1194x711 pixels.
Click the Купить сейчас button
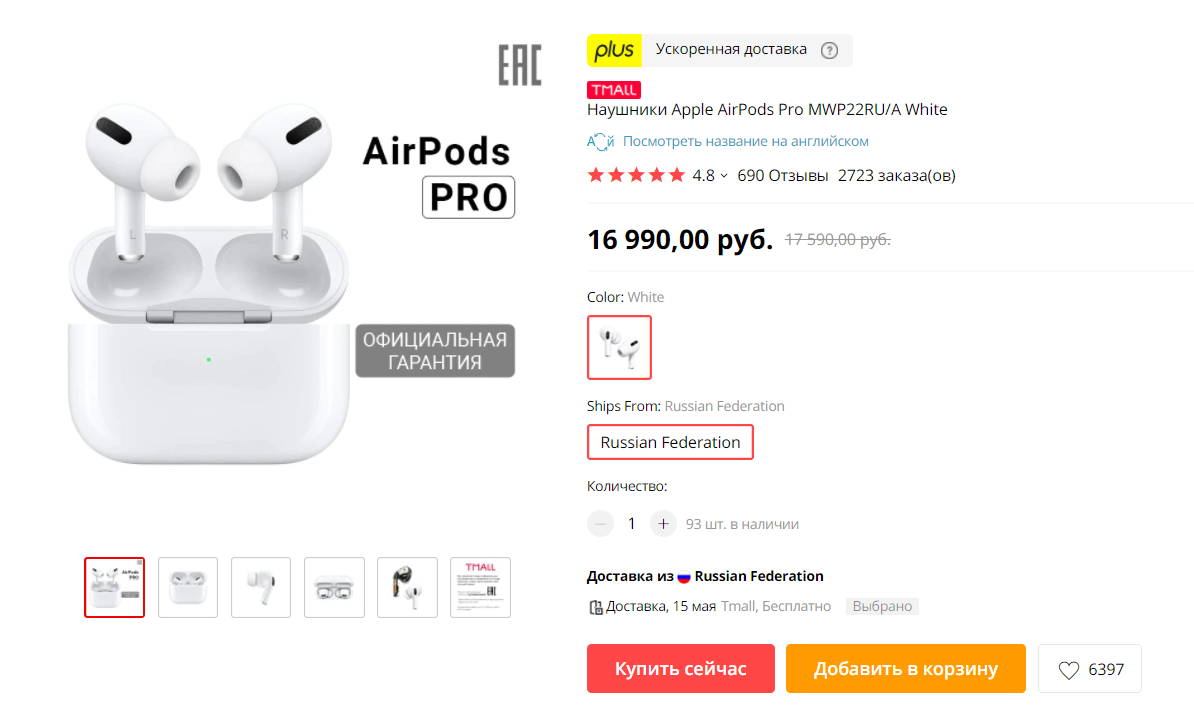pos(681,669)
